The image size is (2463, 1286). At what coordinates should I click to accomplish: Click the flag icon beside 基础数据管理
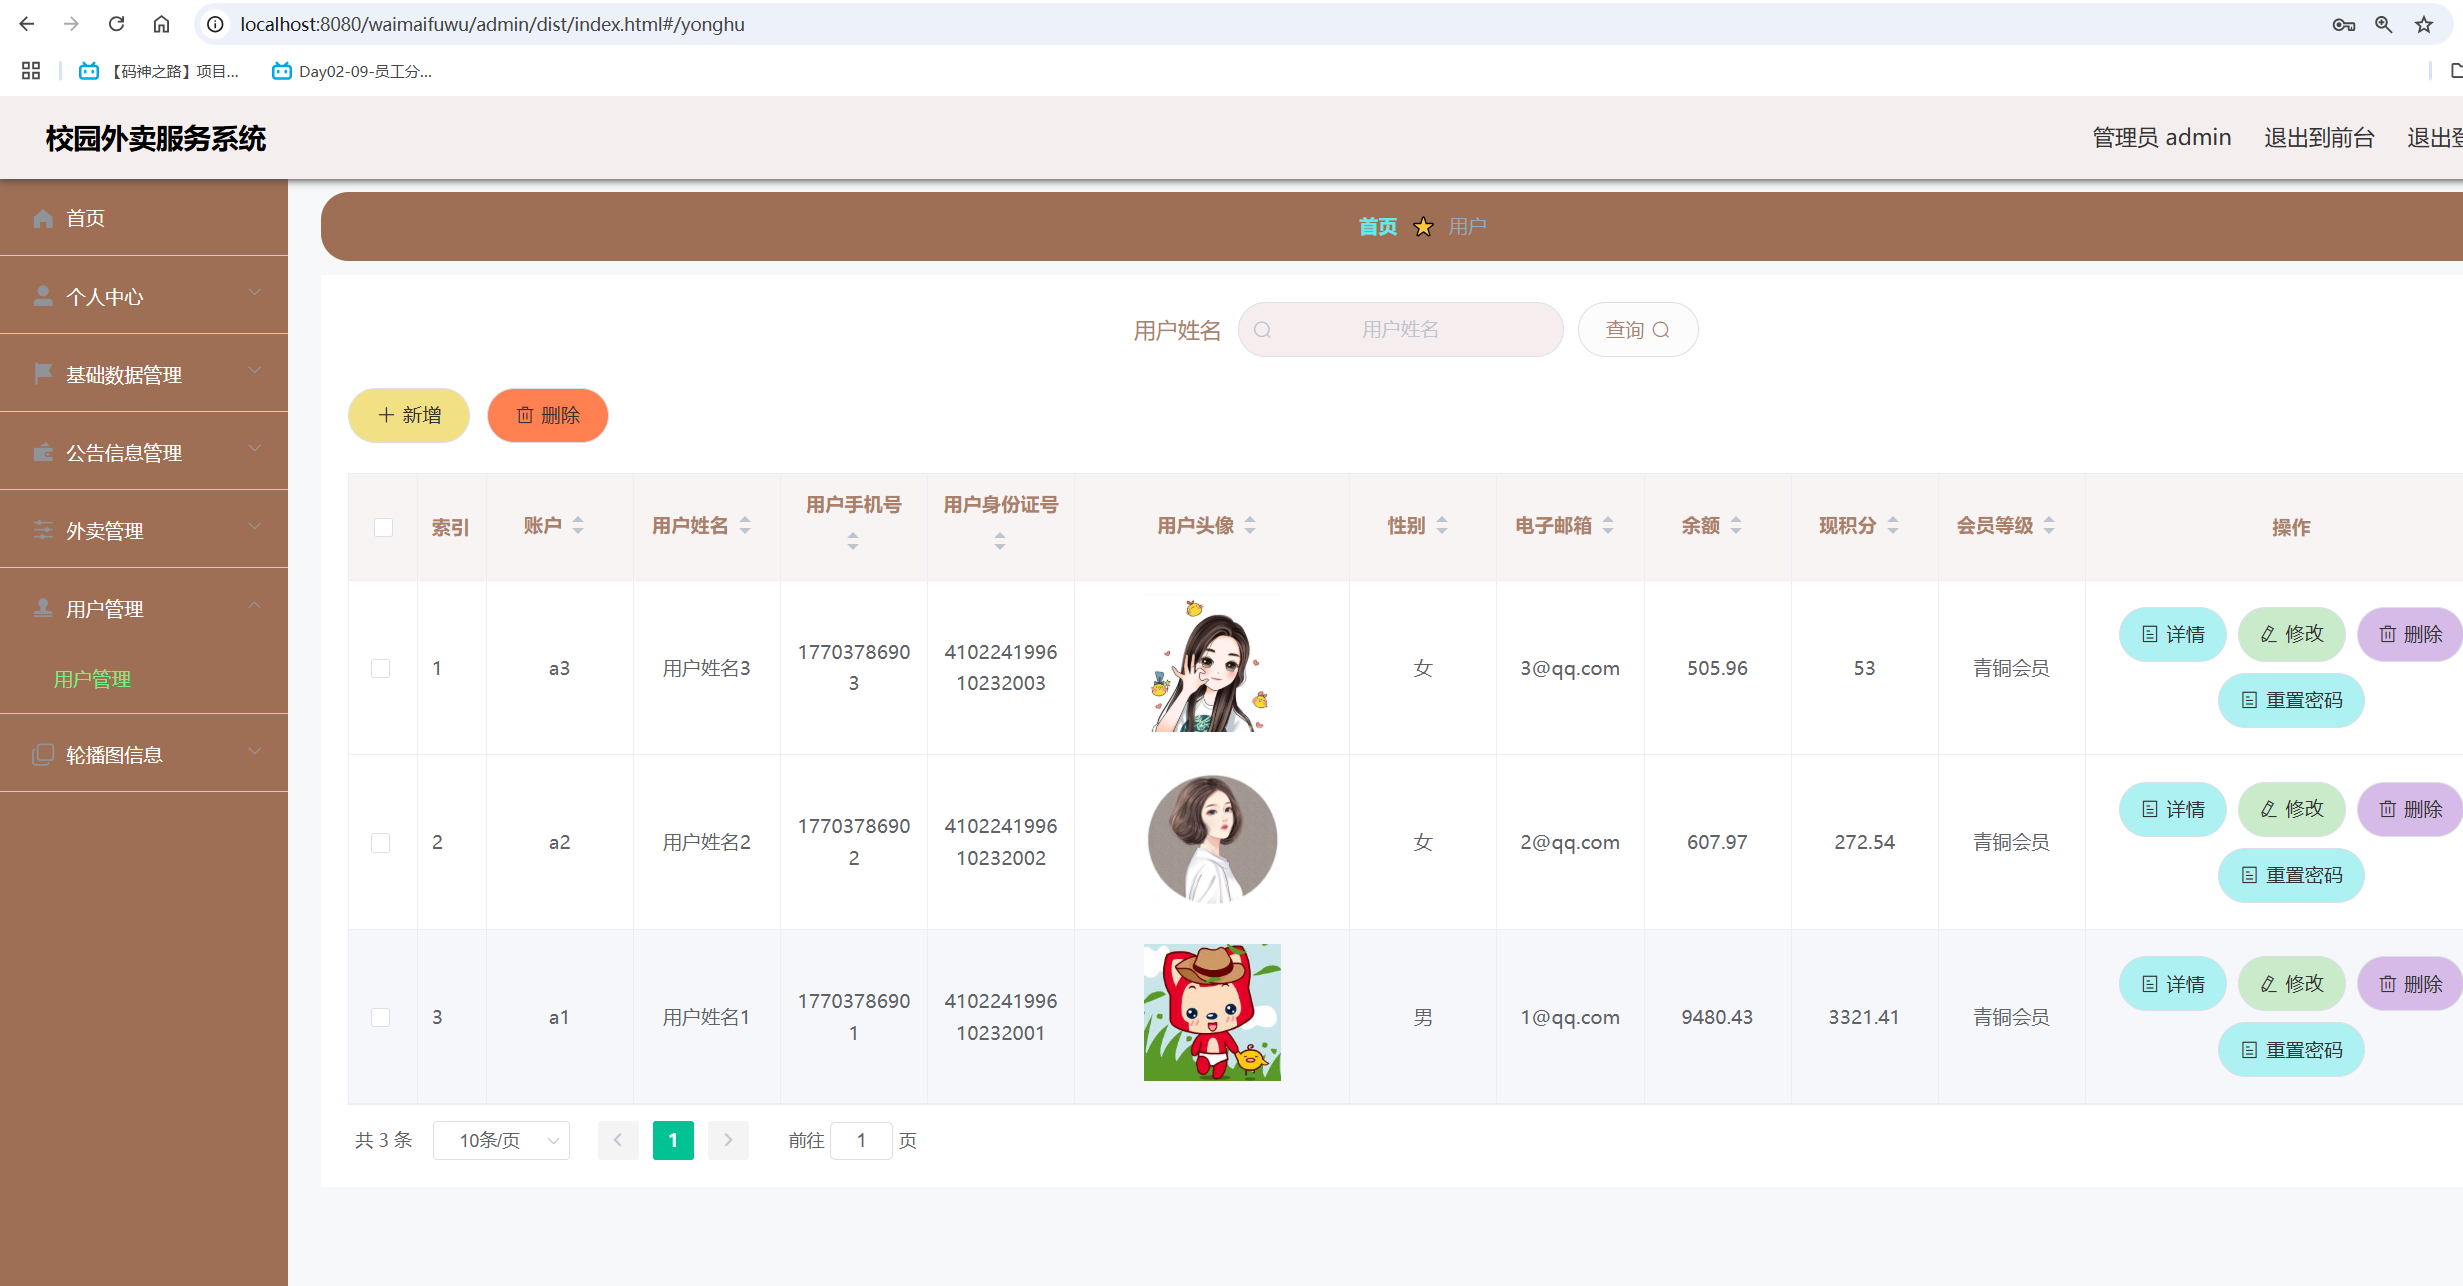coord(43,374)
